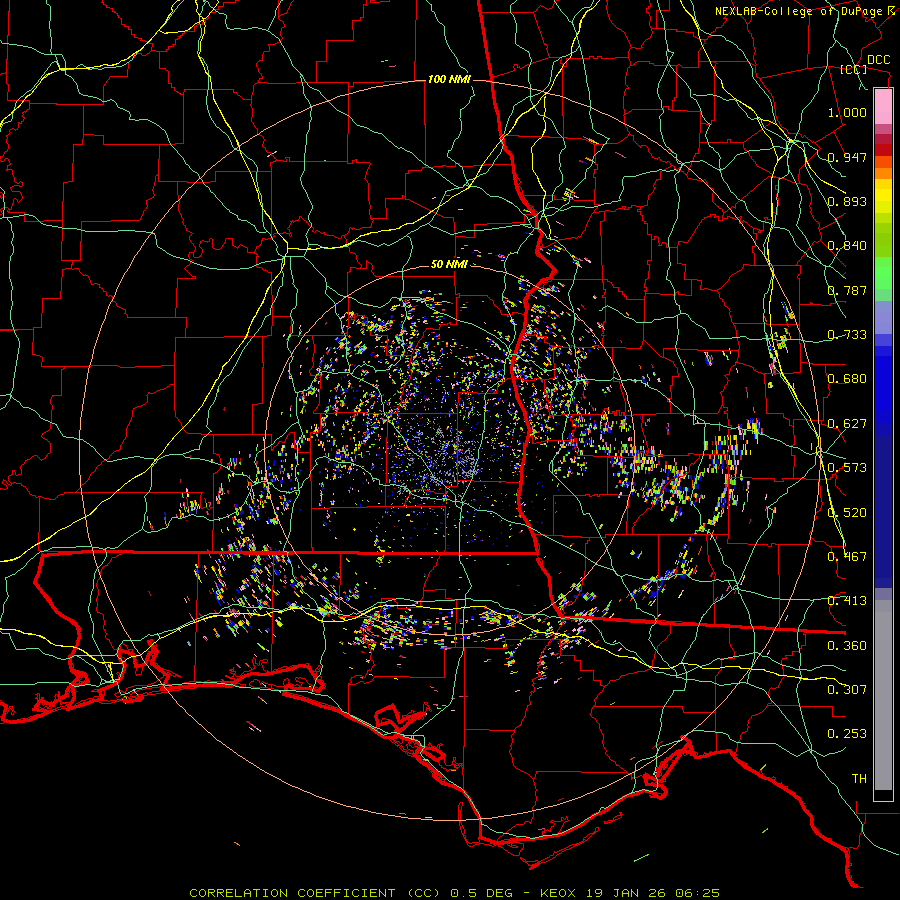Image resolution: width=900 pixels, height=900 pixels.
Task: Click the 0.307 legend value
Action: pyautogui.click(x=847, y=690)
